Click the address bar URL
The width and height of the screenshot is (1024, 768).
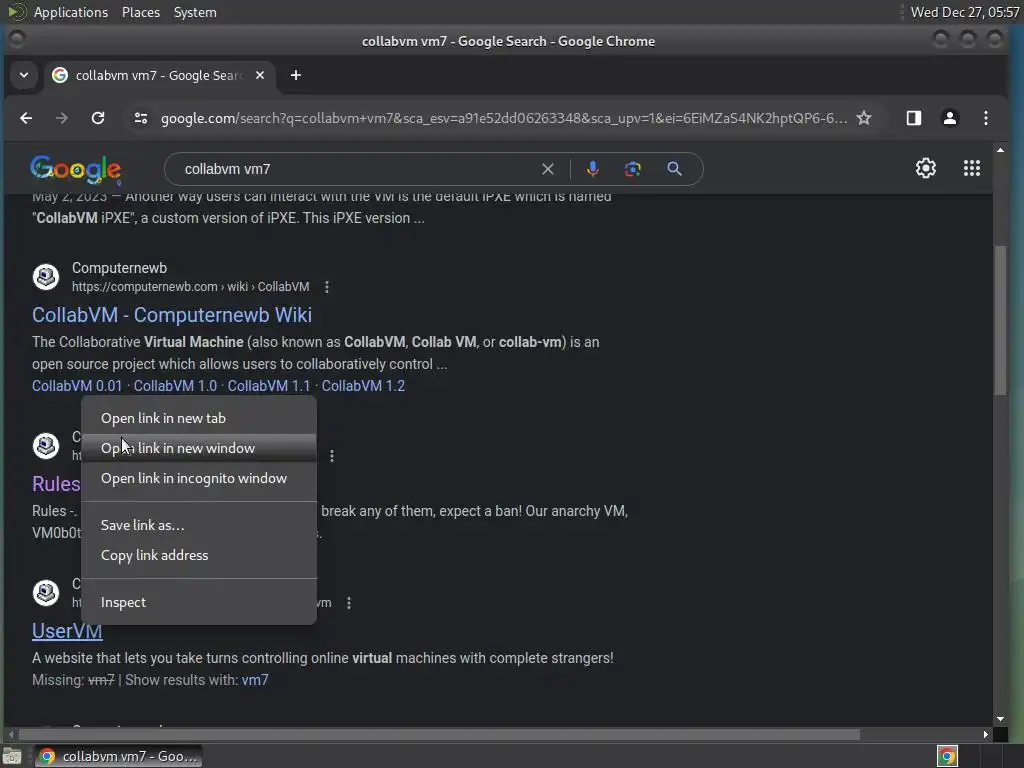pos(504,118)
